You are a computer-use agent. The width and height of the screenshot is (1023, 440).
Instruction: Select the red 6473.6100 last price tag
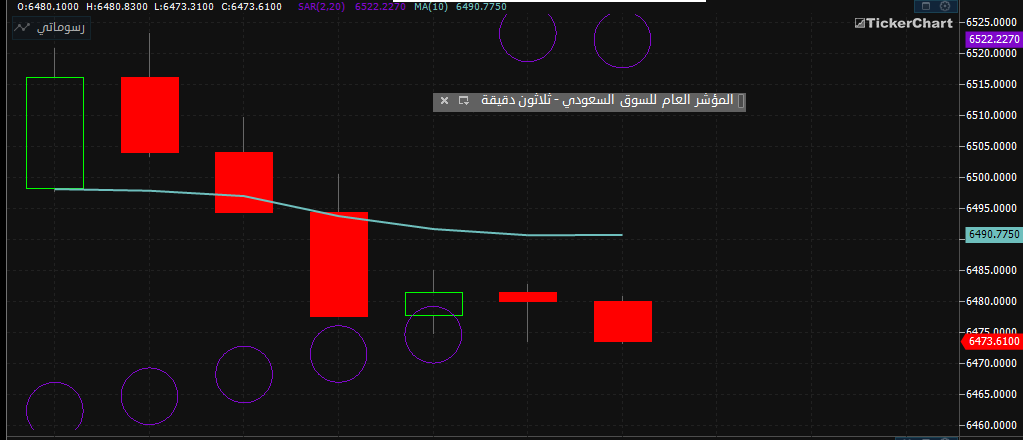(992, 341)
